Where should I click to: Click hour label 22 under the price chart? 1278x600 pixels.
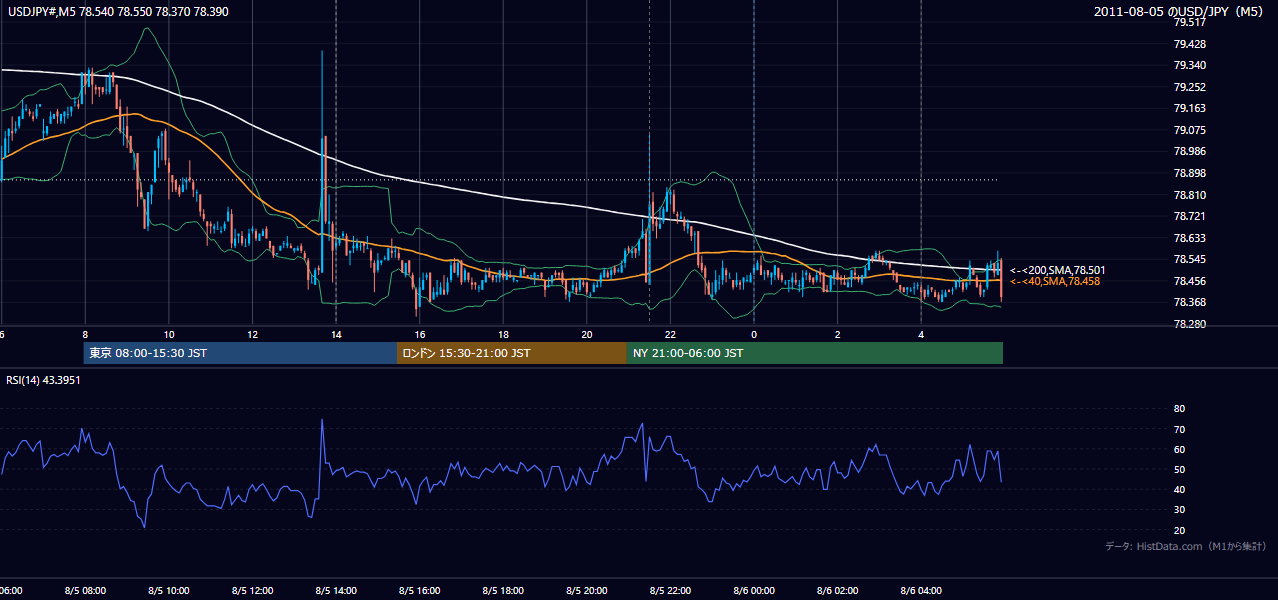(670, 335)
